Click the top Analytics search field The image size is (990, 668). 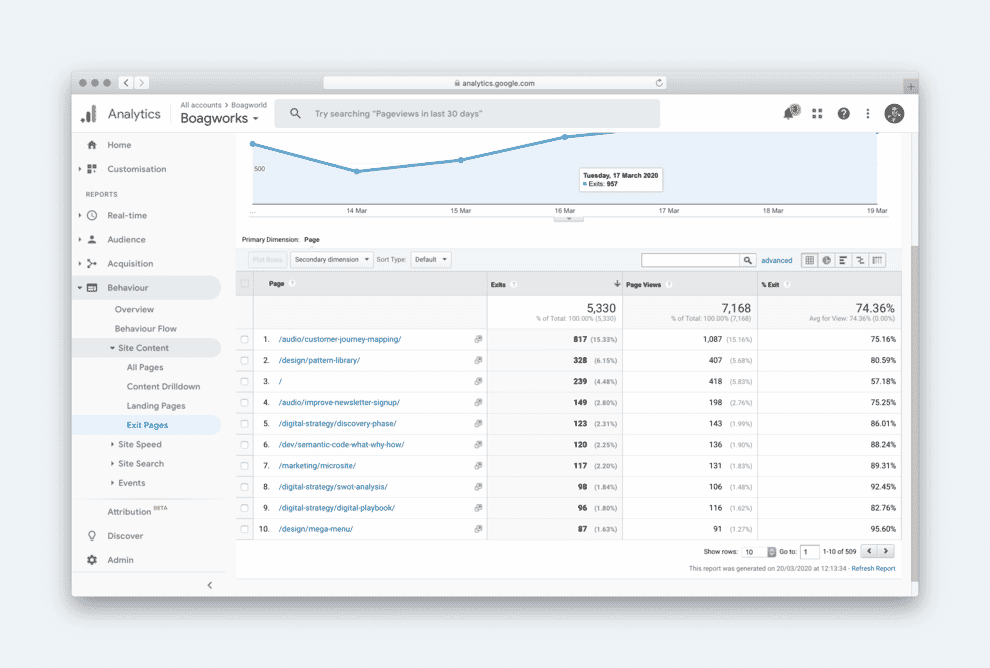(x=467, y=114)
